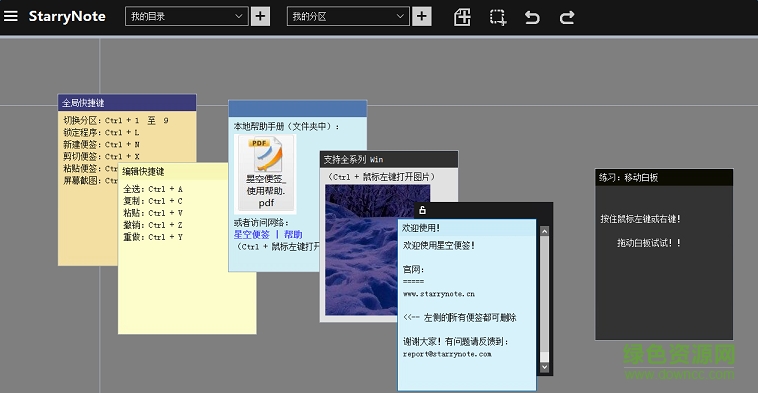Click line 重做: Ctrl + Y

pyautogui.click(x=153, y=237)
